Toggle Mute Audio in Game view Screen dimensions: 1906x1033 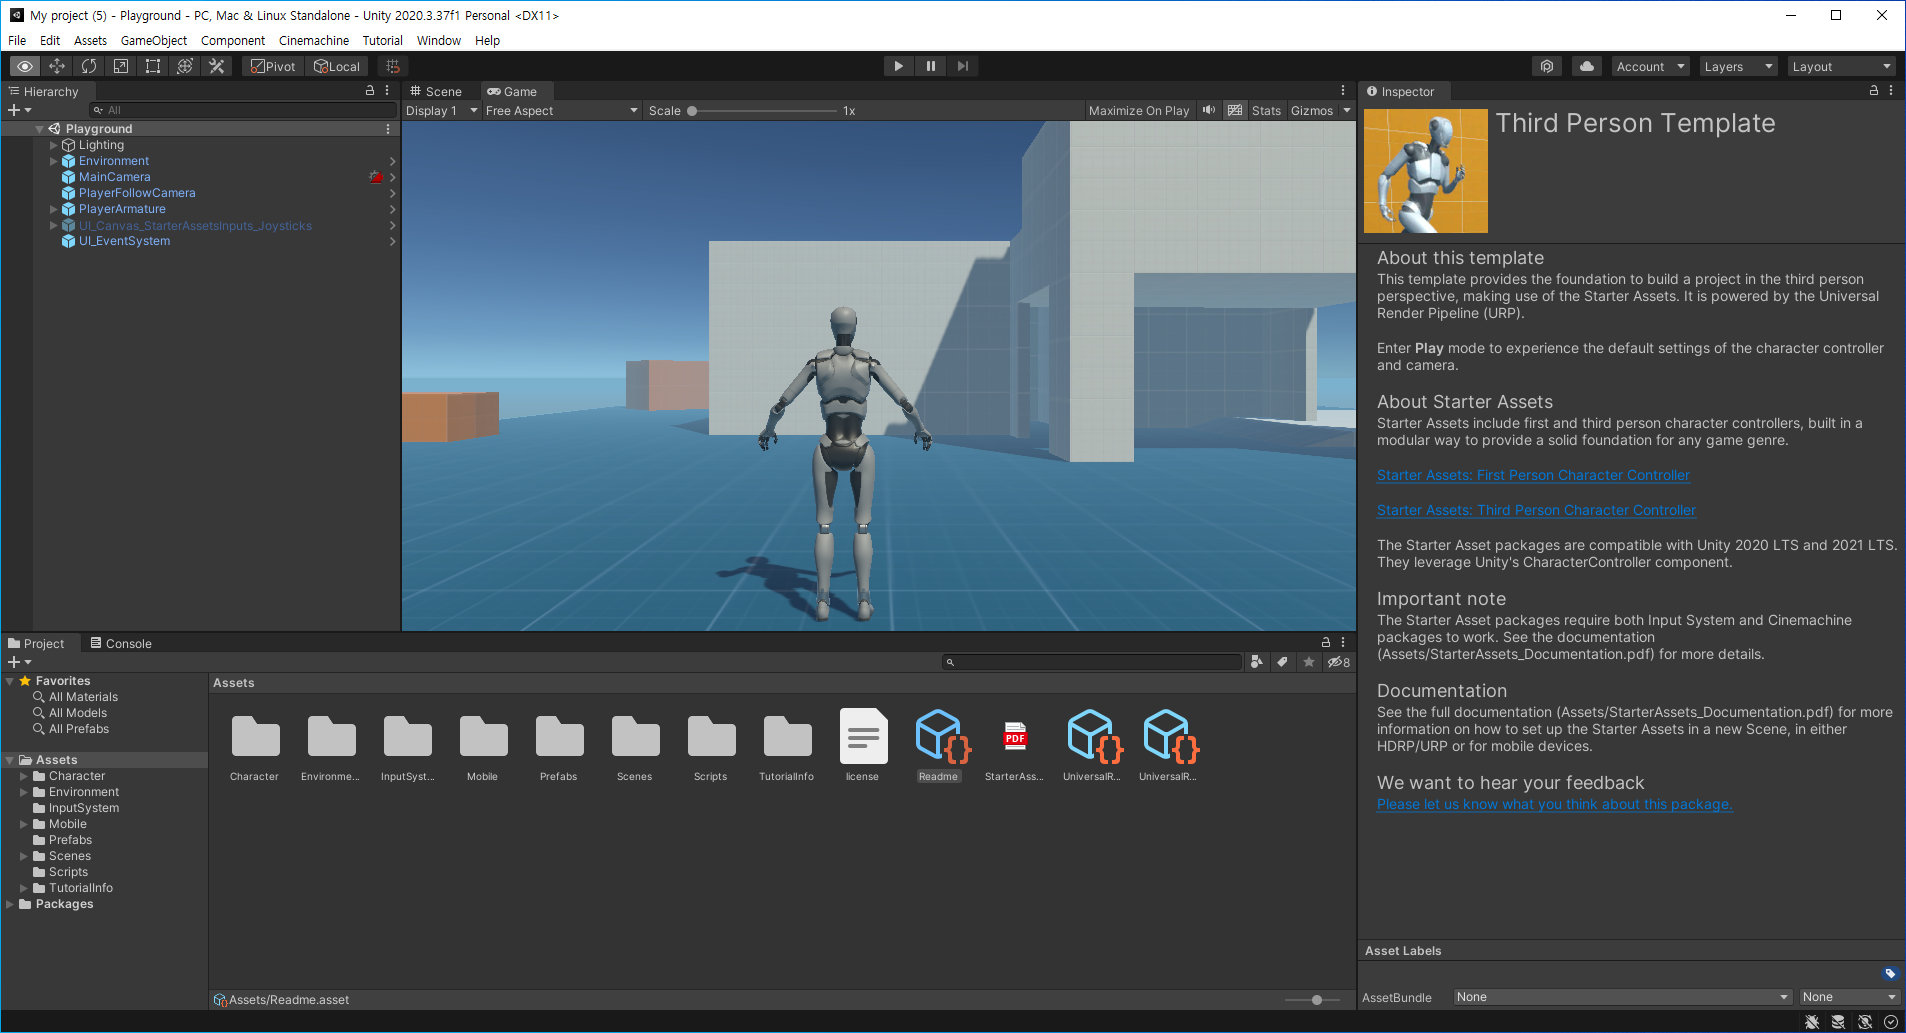[1209, 111]
